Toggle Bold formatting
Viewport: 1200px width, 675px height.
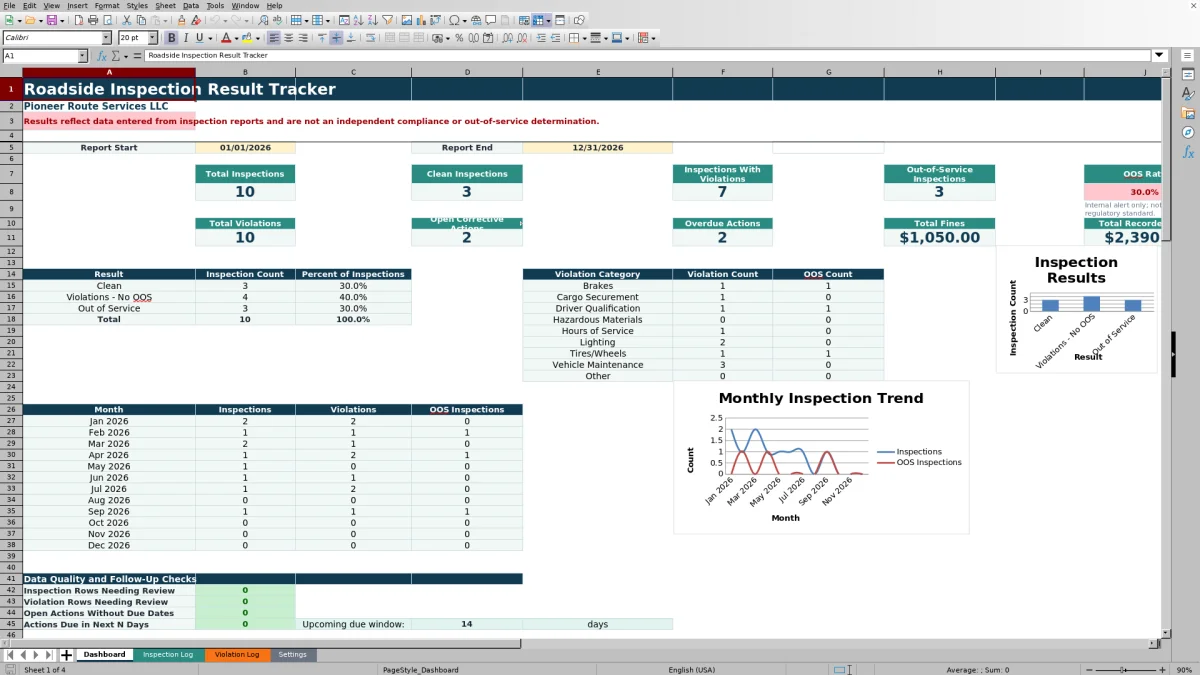171,38
